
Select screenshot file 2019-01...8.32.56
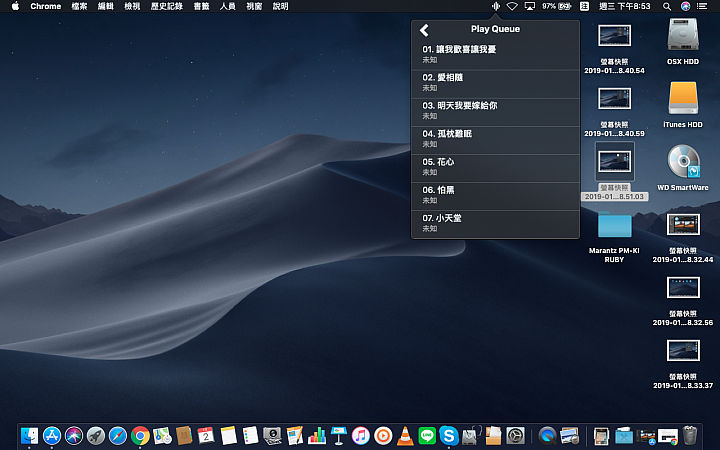pos(683,287)
